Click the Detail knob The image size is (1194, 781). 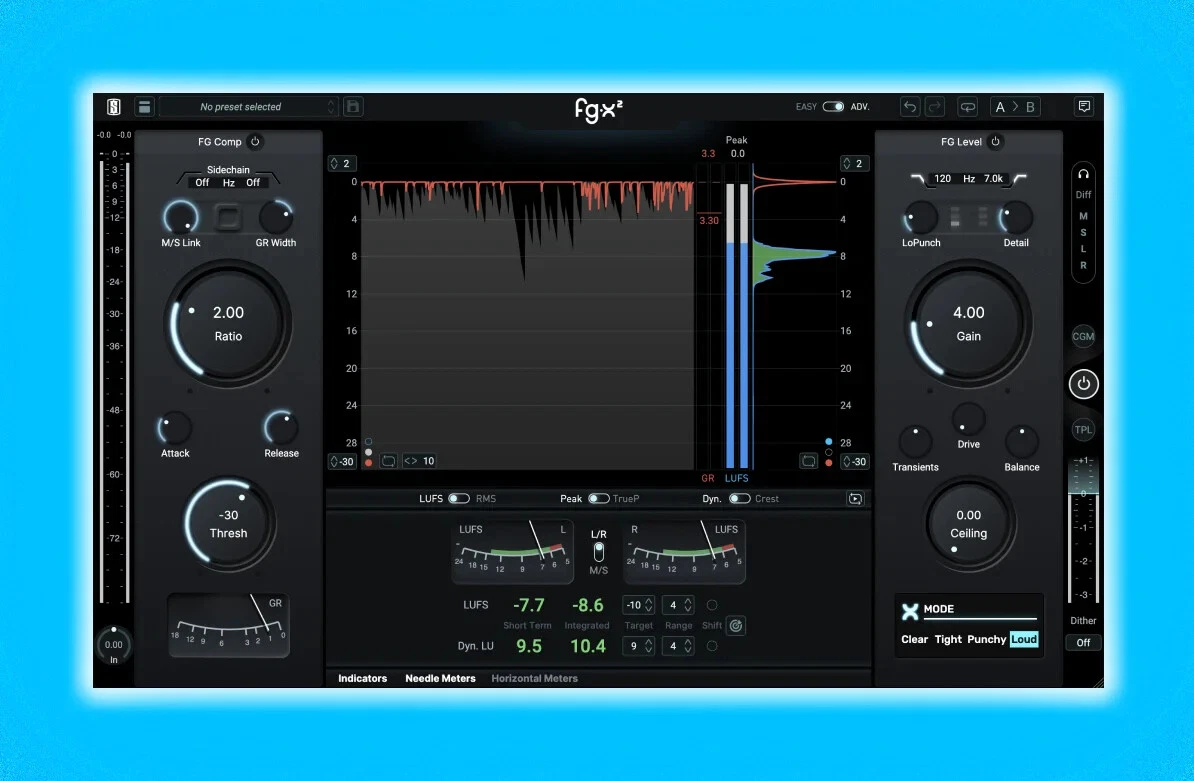pos(1016,218)
